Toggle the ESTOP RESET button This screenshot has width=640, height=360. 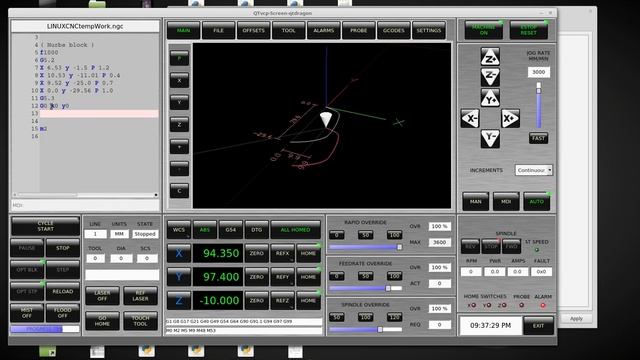tap(529, 30)
